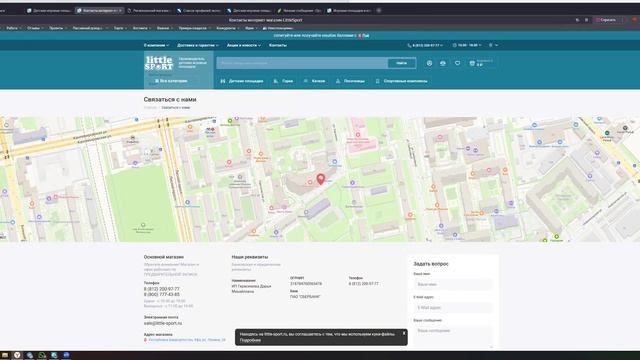The width and height of the screenshot is (640, 360).
Task: Click phone number 8 (812) 200-97-77 under Телефон
Action: [x=162, y=289]
